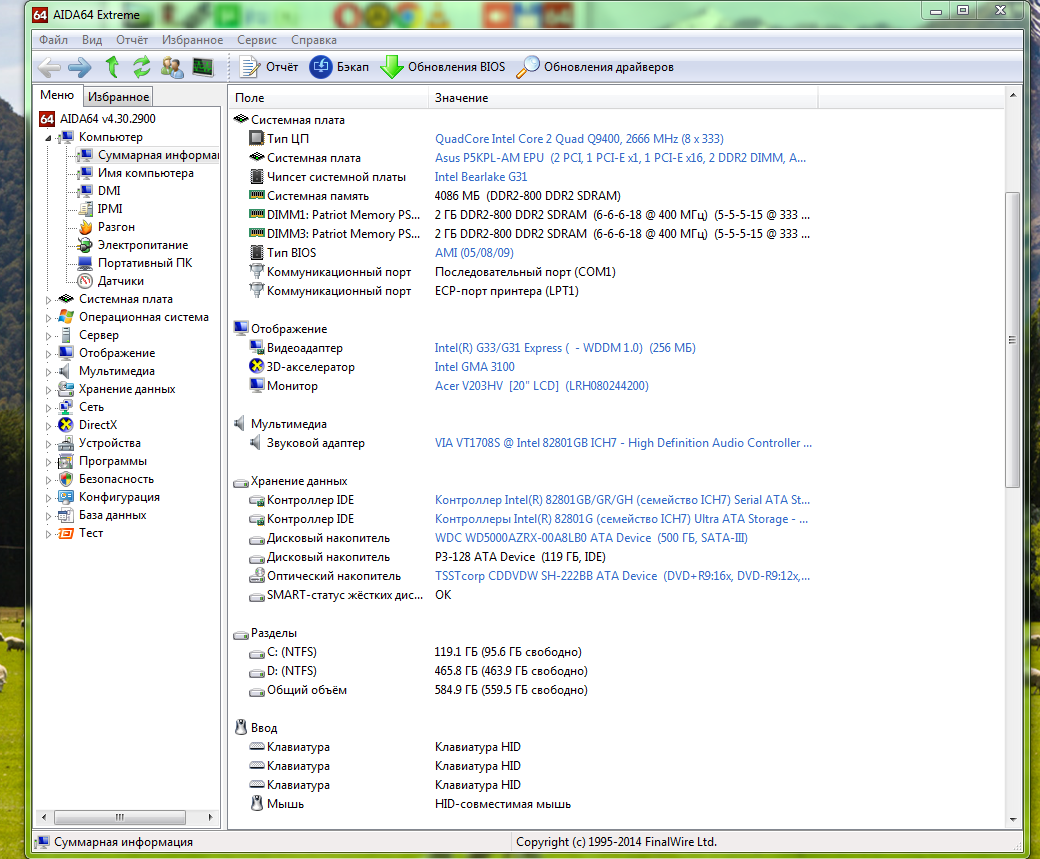Open the system monitor graph icon
The width and height of the screenshot is (1040, 859).
point(203,67)
